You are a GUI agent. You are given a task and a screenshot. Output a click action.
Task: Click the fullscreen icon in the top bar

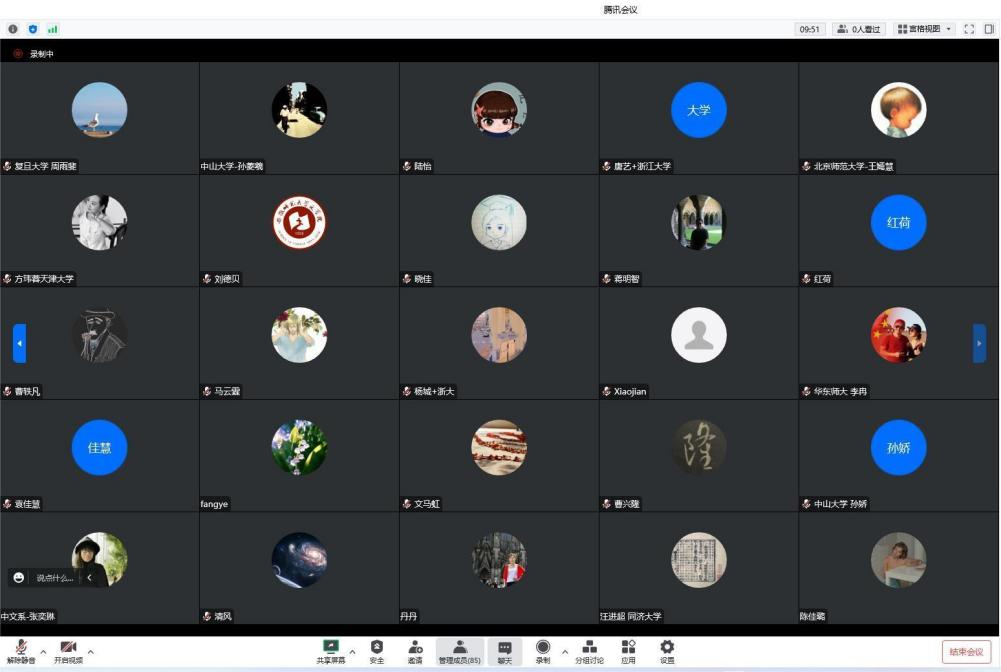pyautogui.click(x=969, y=29)
